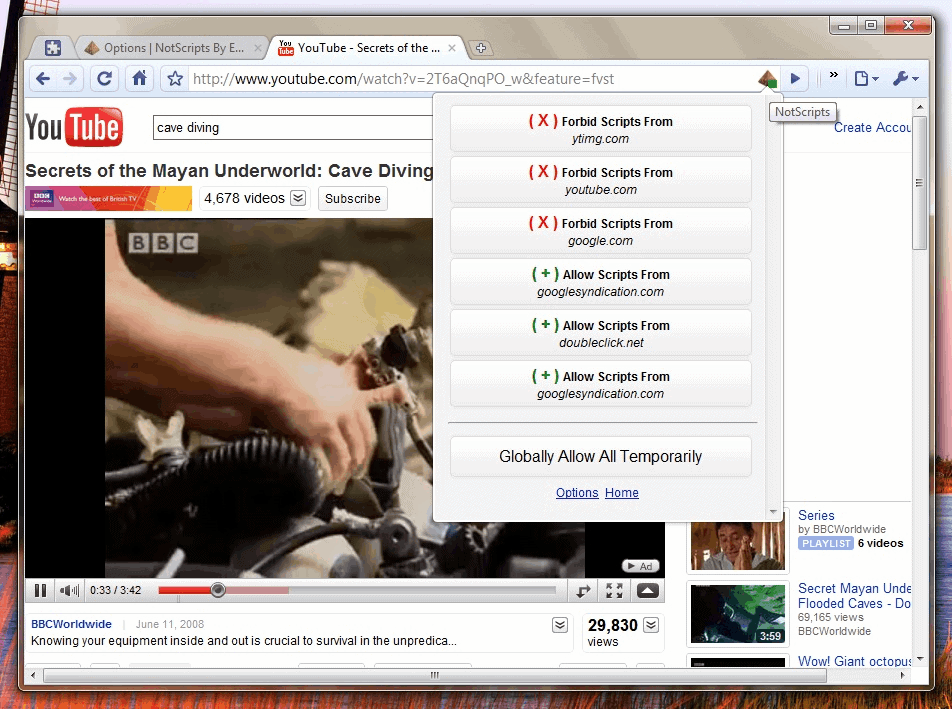The width and height of the screenshot is (952, 709).
Task: Select the YouTube Secrets tab
Action: pyautogui.click(x=369, y=48)
